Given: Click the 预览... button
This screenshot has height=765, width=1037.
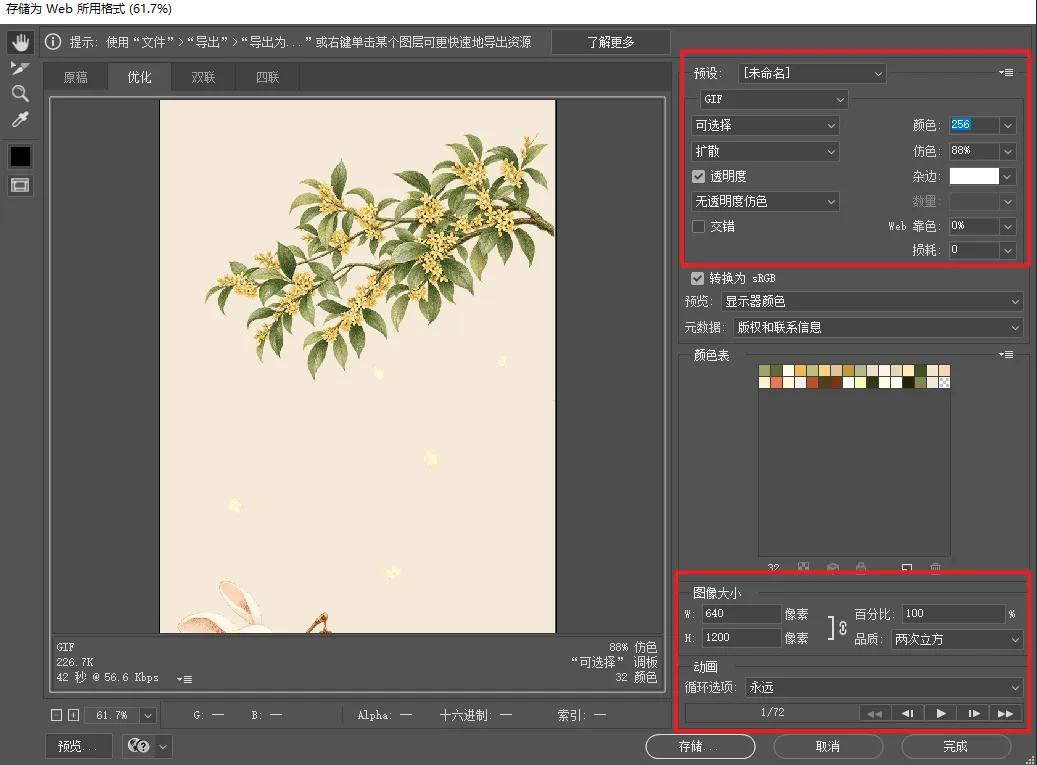Looking at the screenshot, I should pyautogui.click(x=77, y=746).
